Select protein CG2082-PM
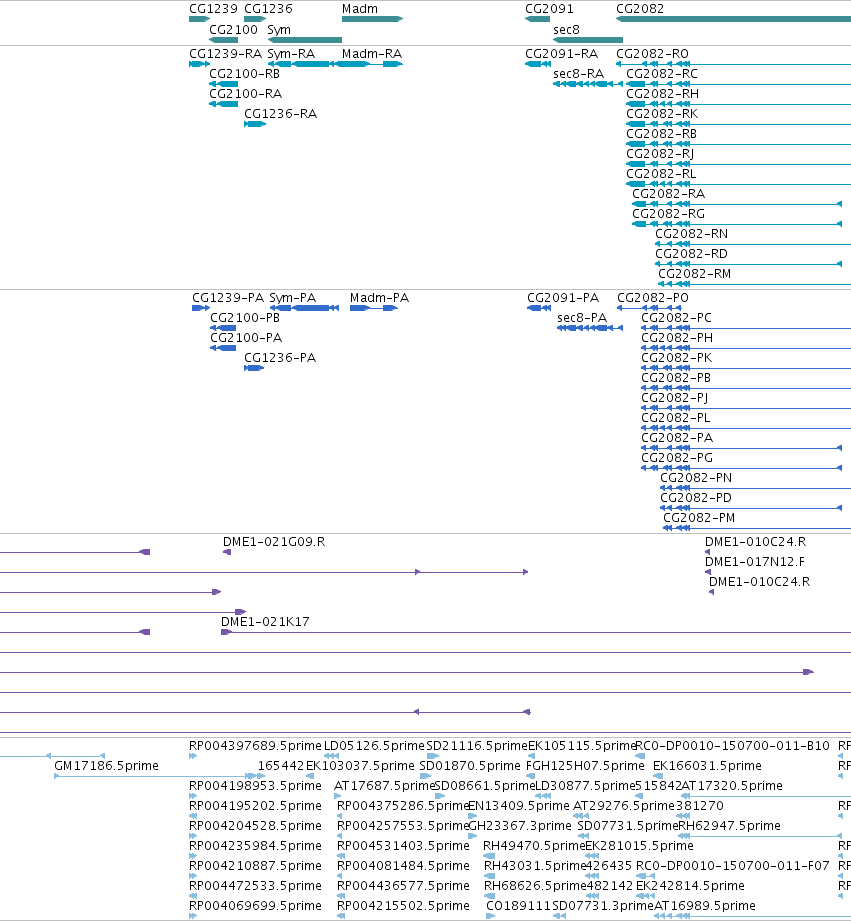 point(699,517)
